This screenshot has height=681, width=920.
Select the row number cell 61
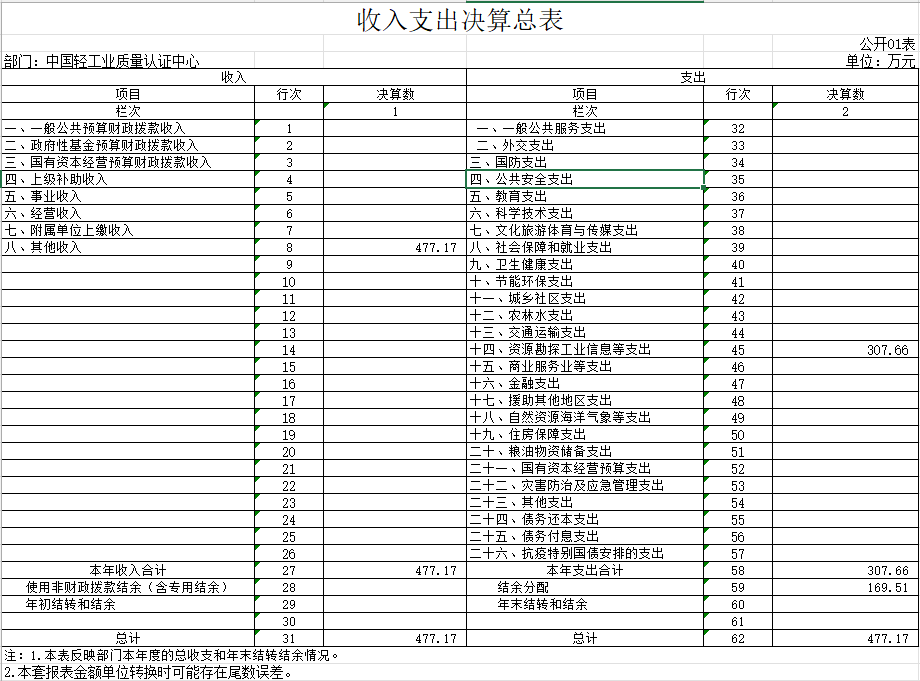coord(738,621)
